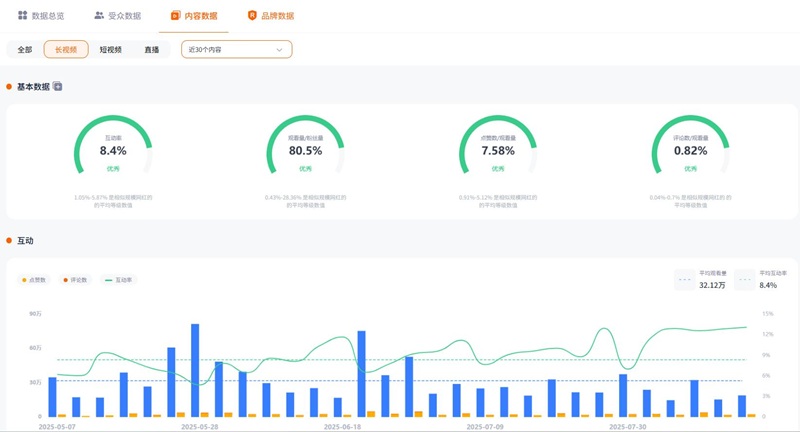Select the 直播 filter option
800x432 pixels.
(x=151, y=49)
